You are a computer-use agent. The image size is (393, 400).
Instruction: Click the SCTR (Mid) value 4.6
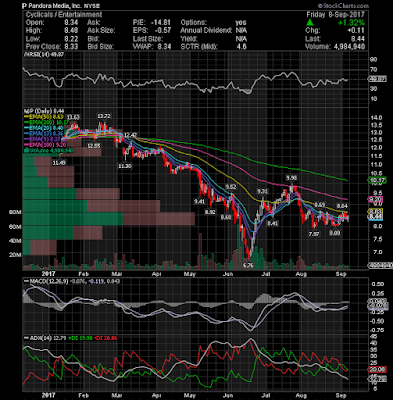pos(242,47)
